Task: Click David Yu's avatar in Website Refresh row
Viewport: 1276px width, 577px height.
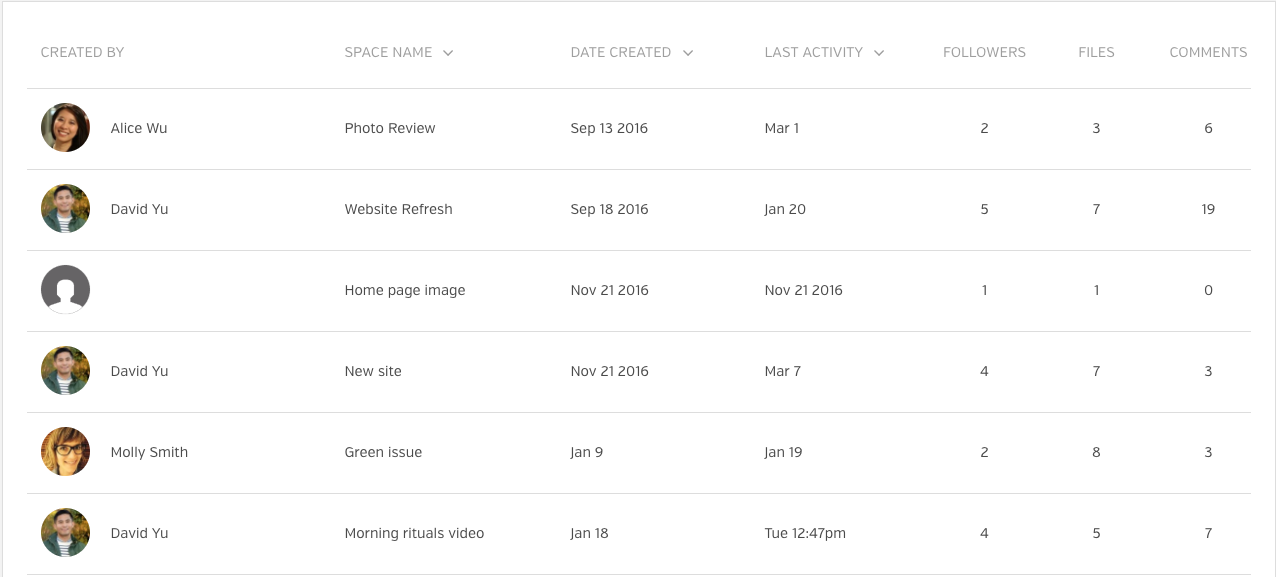Action: pos(65,209)
